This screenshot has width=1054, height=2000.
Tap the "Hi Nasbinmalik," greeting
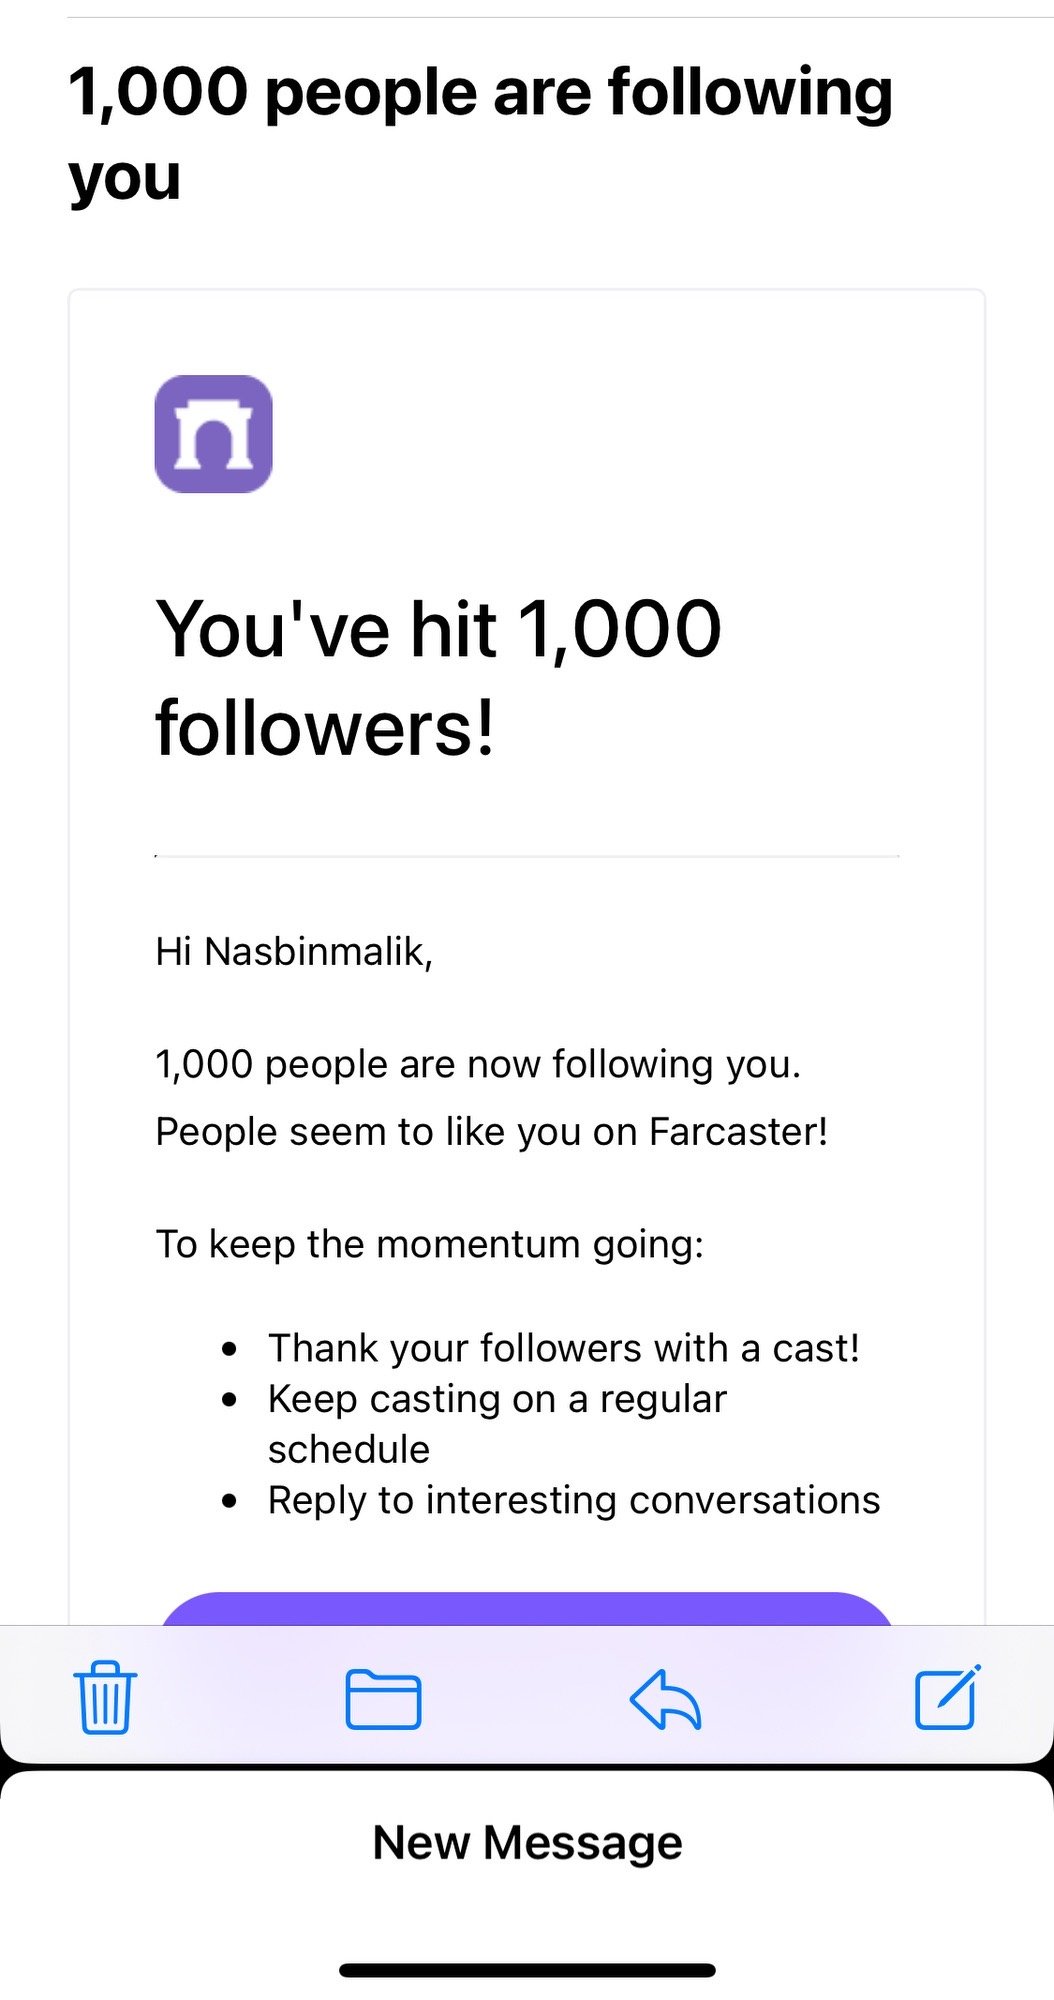(294, 951)
